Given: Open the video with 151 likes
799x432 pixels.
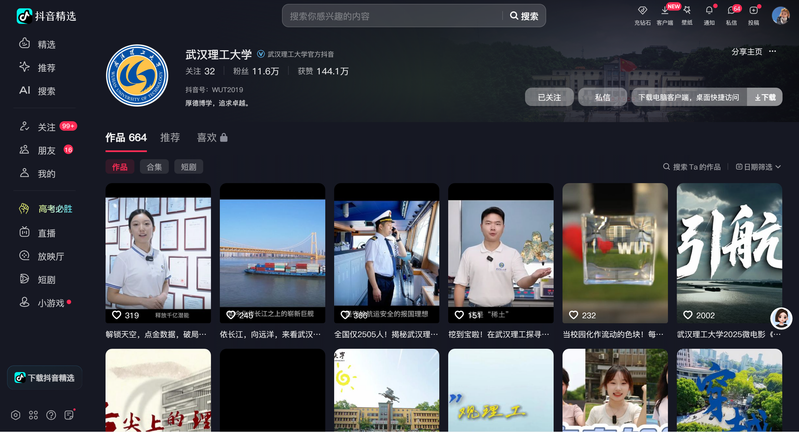Looking at the screenshot, I should click(500, 253).
